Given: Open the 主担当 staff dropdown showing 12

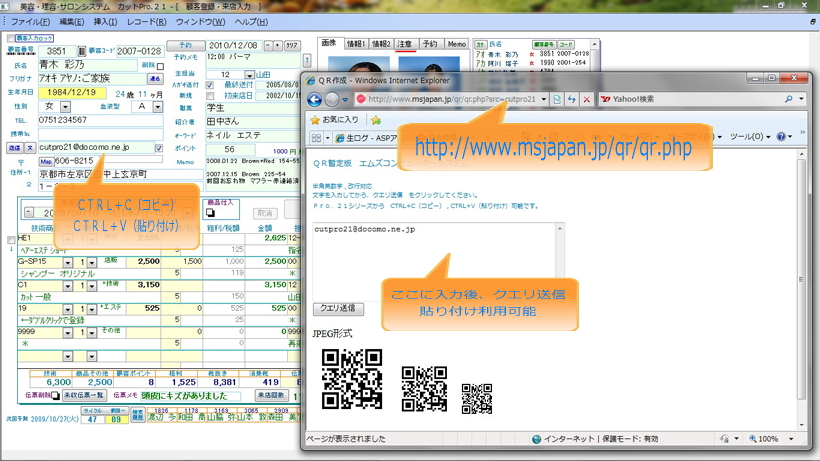Looking at the screenshot, I should (249, 75).
